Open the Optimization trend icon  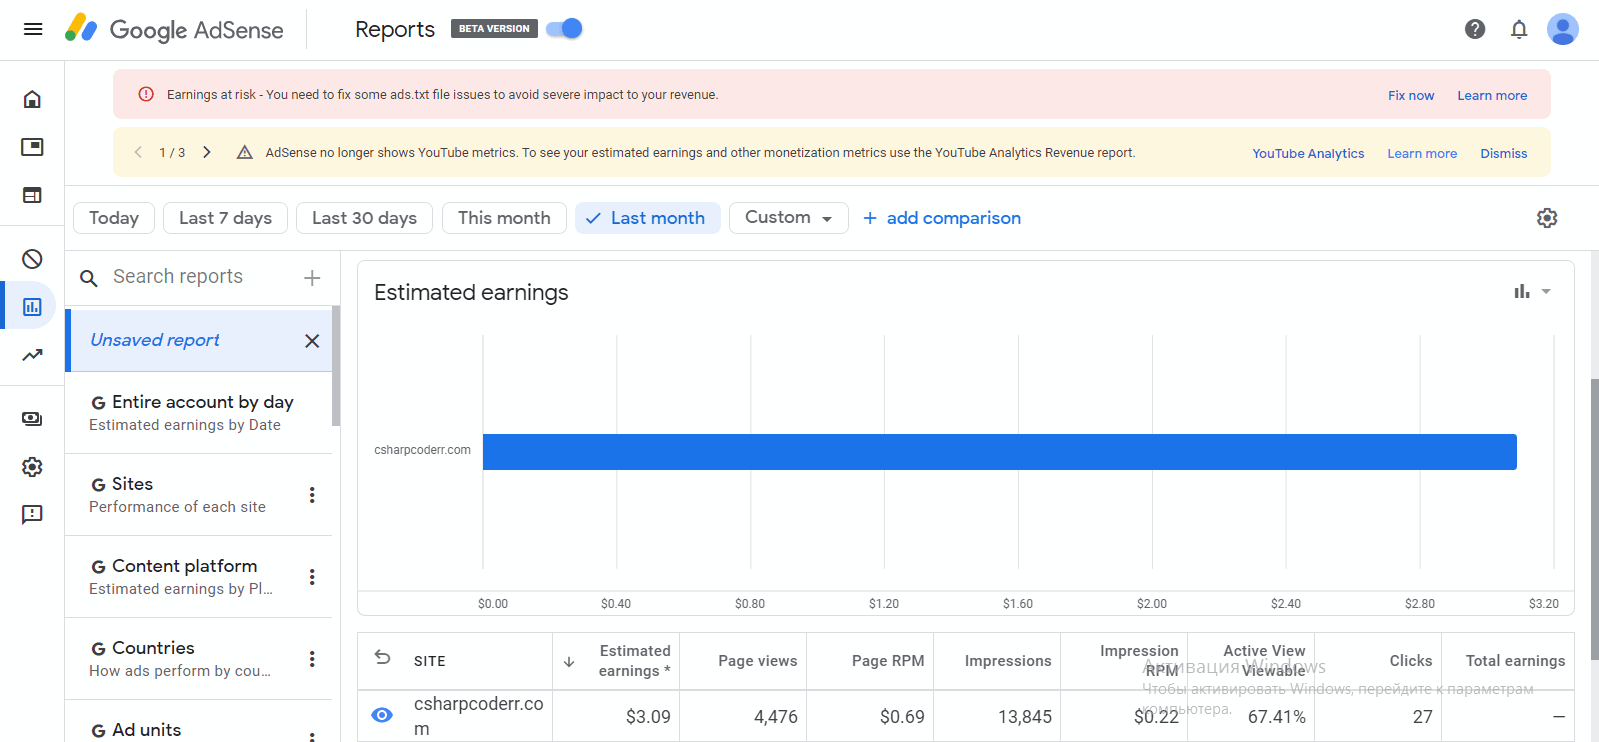coord(32,355)
